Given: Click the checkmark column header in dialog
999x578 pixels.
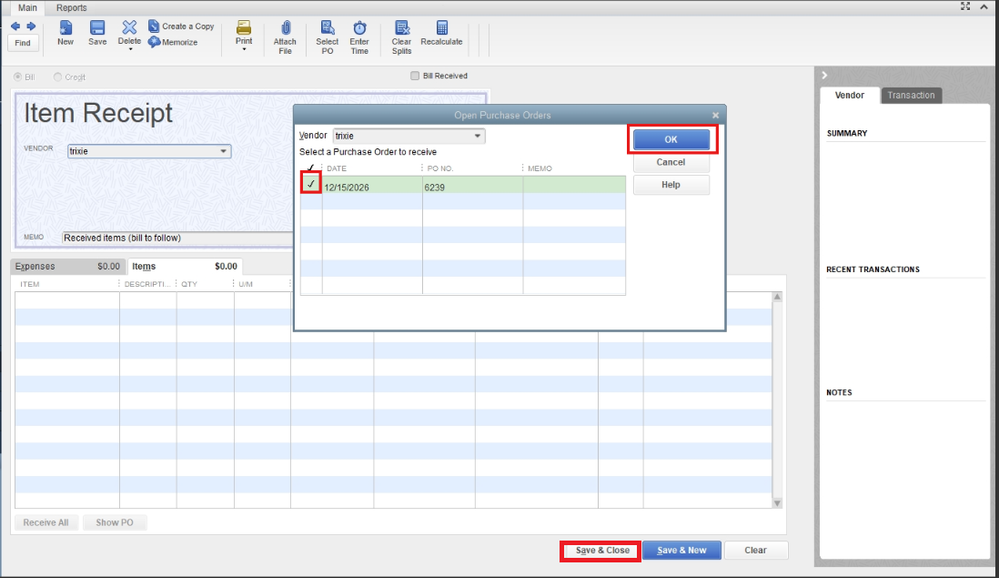Looking at the screenshot, I should (x=311, y=168).
